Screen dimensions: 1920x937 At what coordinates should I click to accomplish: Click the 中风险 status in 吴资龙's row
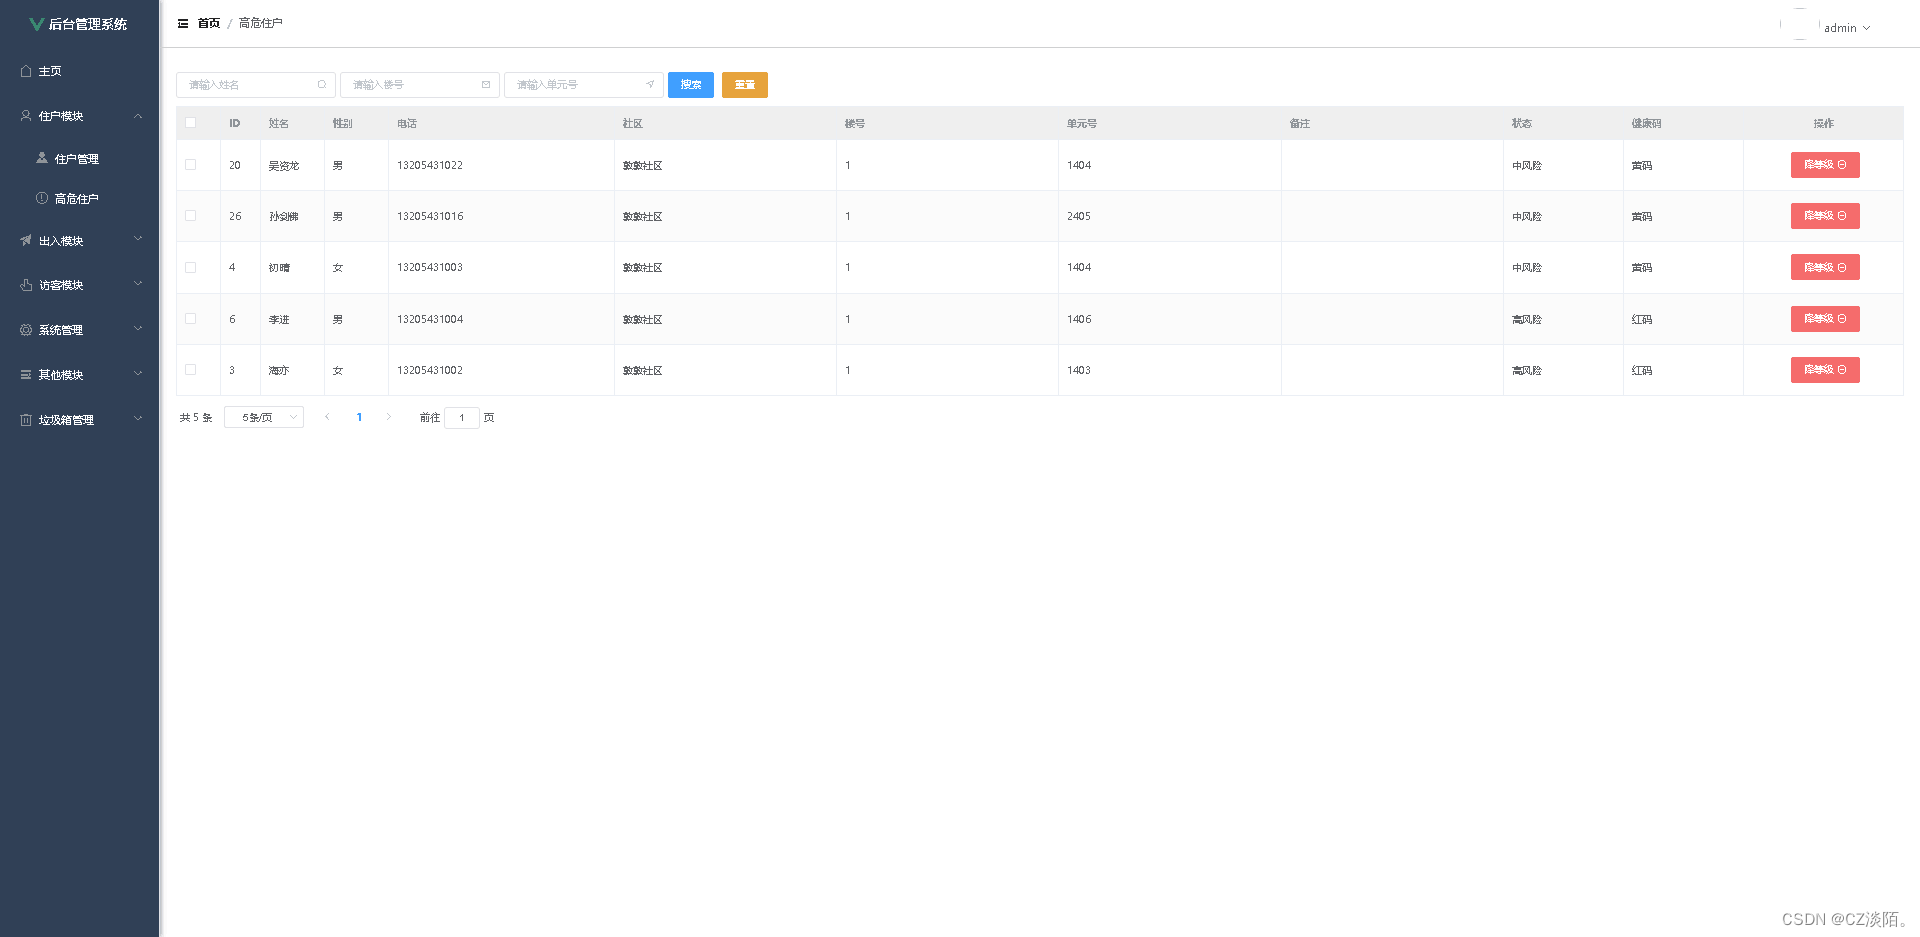pyautogui.click(x=1527, y=165)
